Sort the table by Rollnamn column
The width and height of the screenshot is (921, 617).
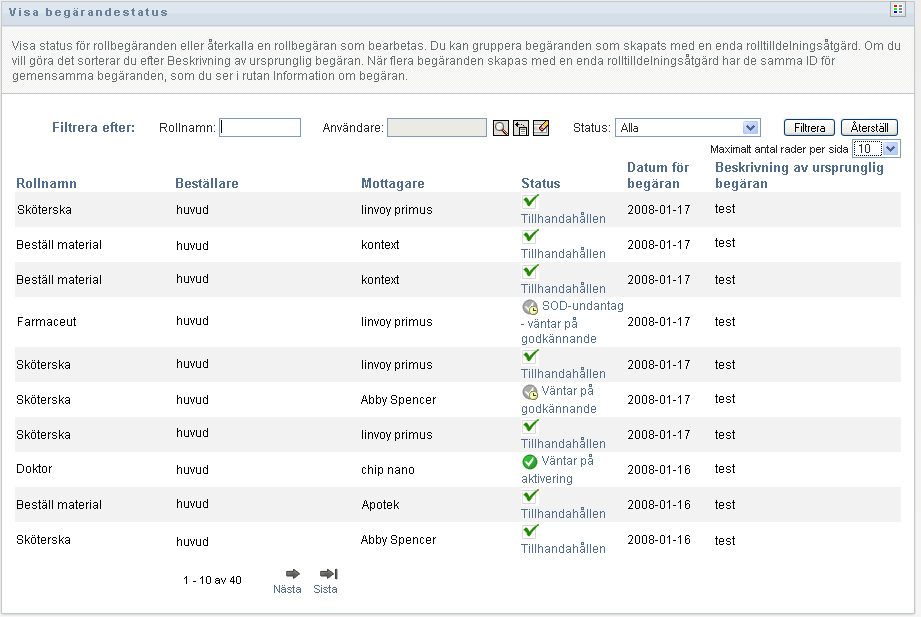pos(46,184)
